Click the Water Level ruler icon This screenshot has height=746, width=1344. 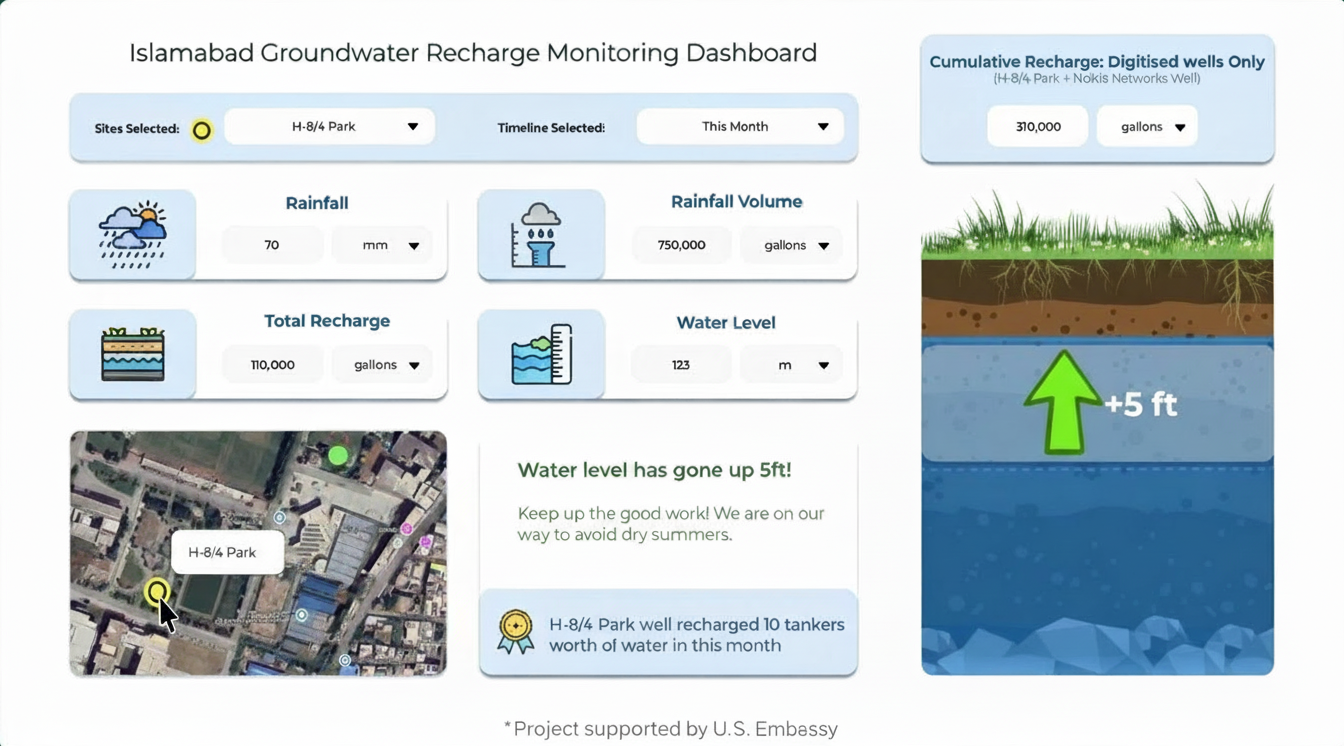pyautogui.click(x=541, y=354)
